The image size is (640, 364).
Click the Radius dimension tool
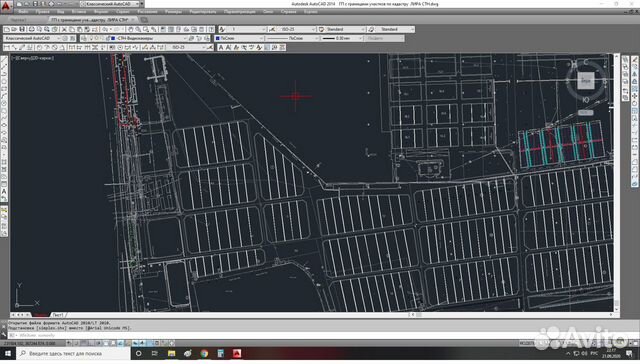point(39,47)
